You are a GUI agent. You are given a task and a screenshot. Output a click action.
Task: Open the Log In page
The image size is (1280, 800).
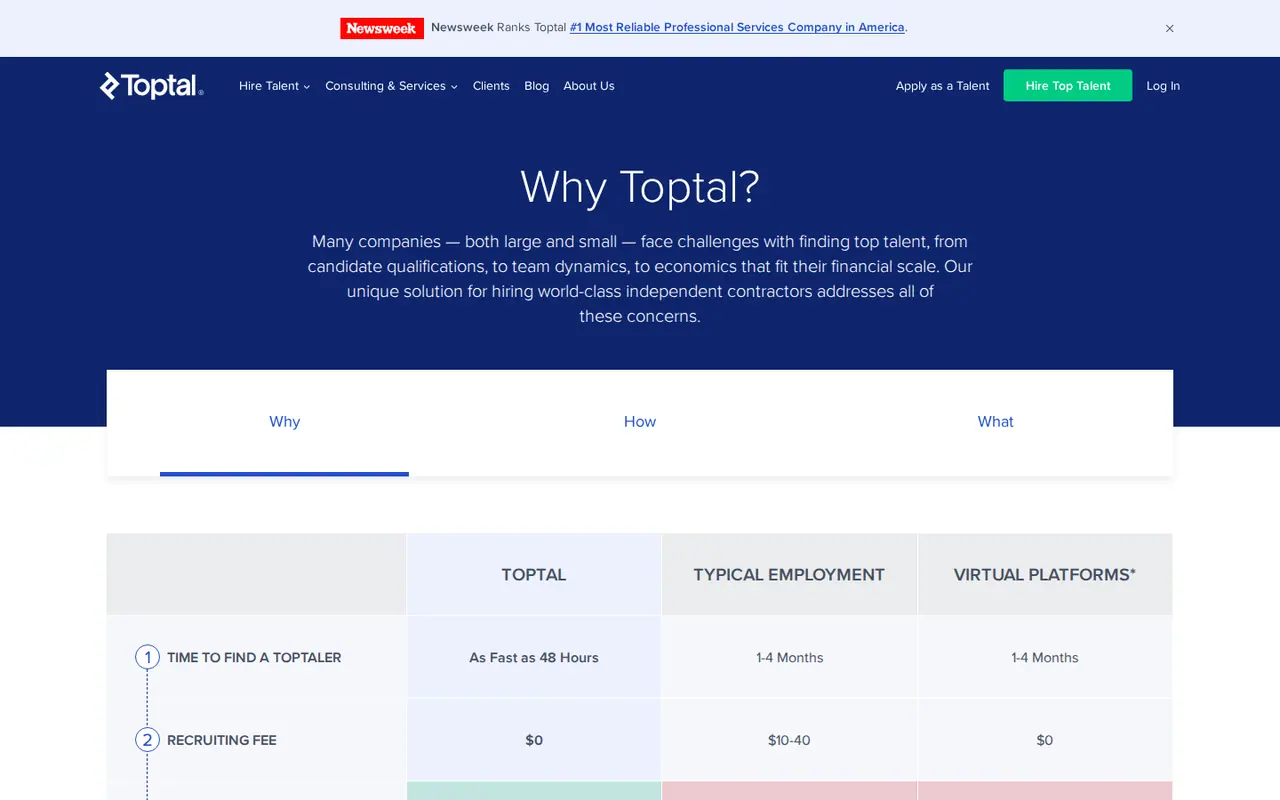tap(1163, 86)
